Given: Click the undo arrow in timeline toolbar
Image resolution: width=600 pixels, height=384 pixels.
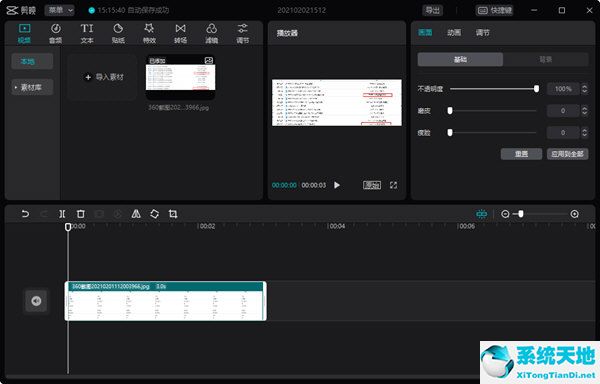Looking at the screenshot, I should point(25,214).
